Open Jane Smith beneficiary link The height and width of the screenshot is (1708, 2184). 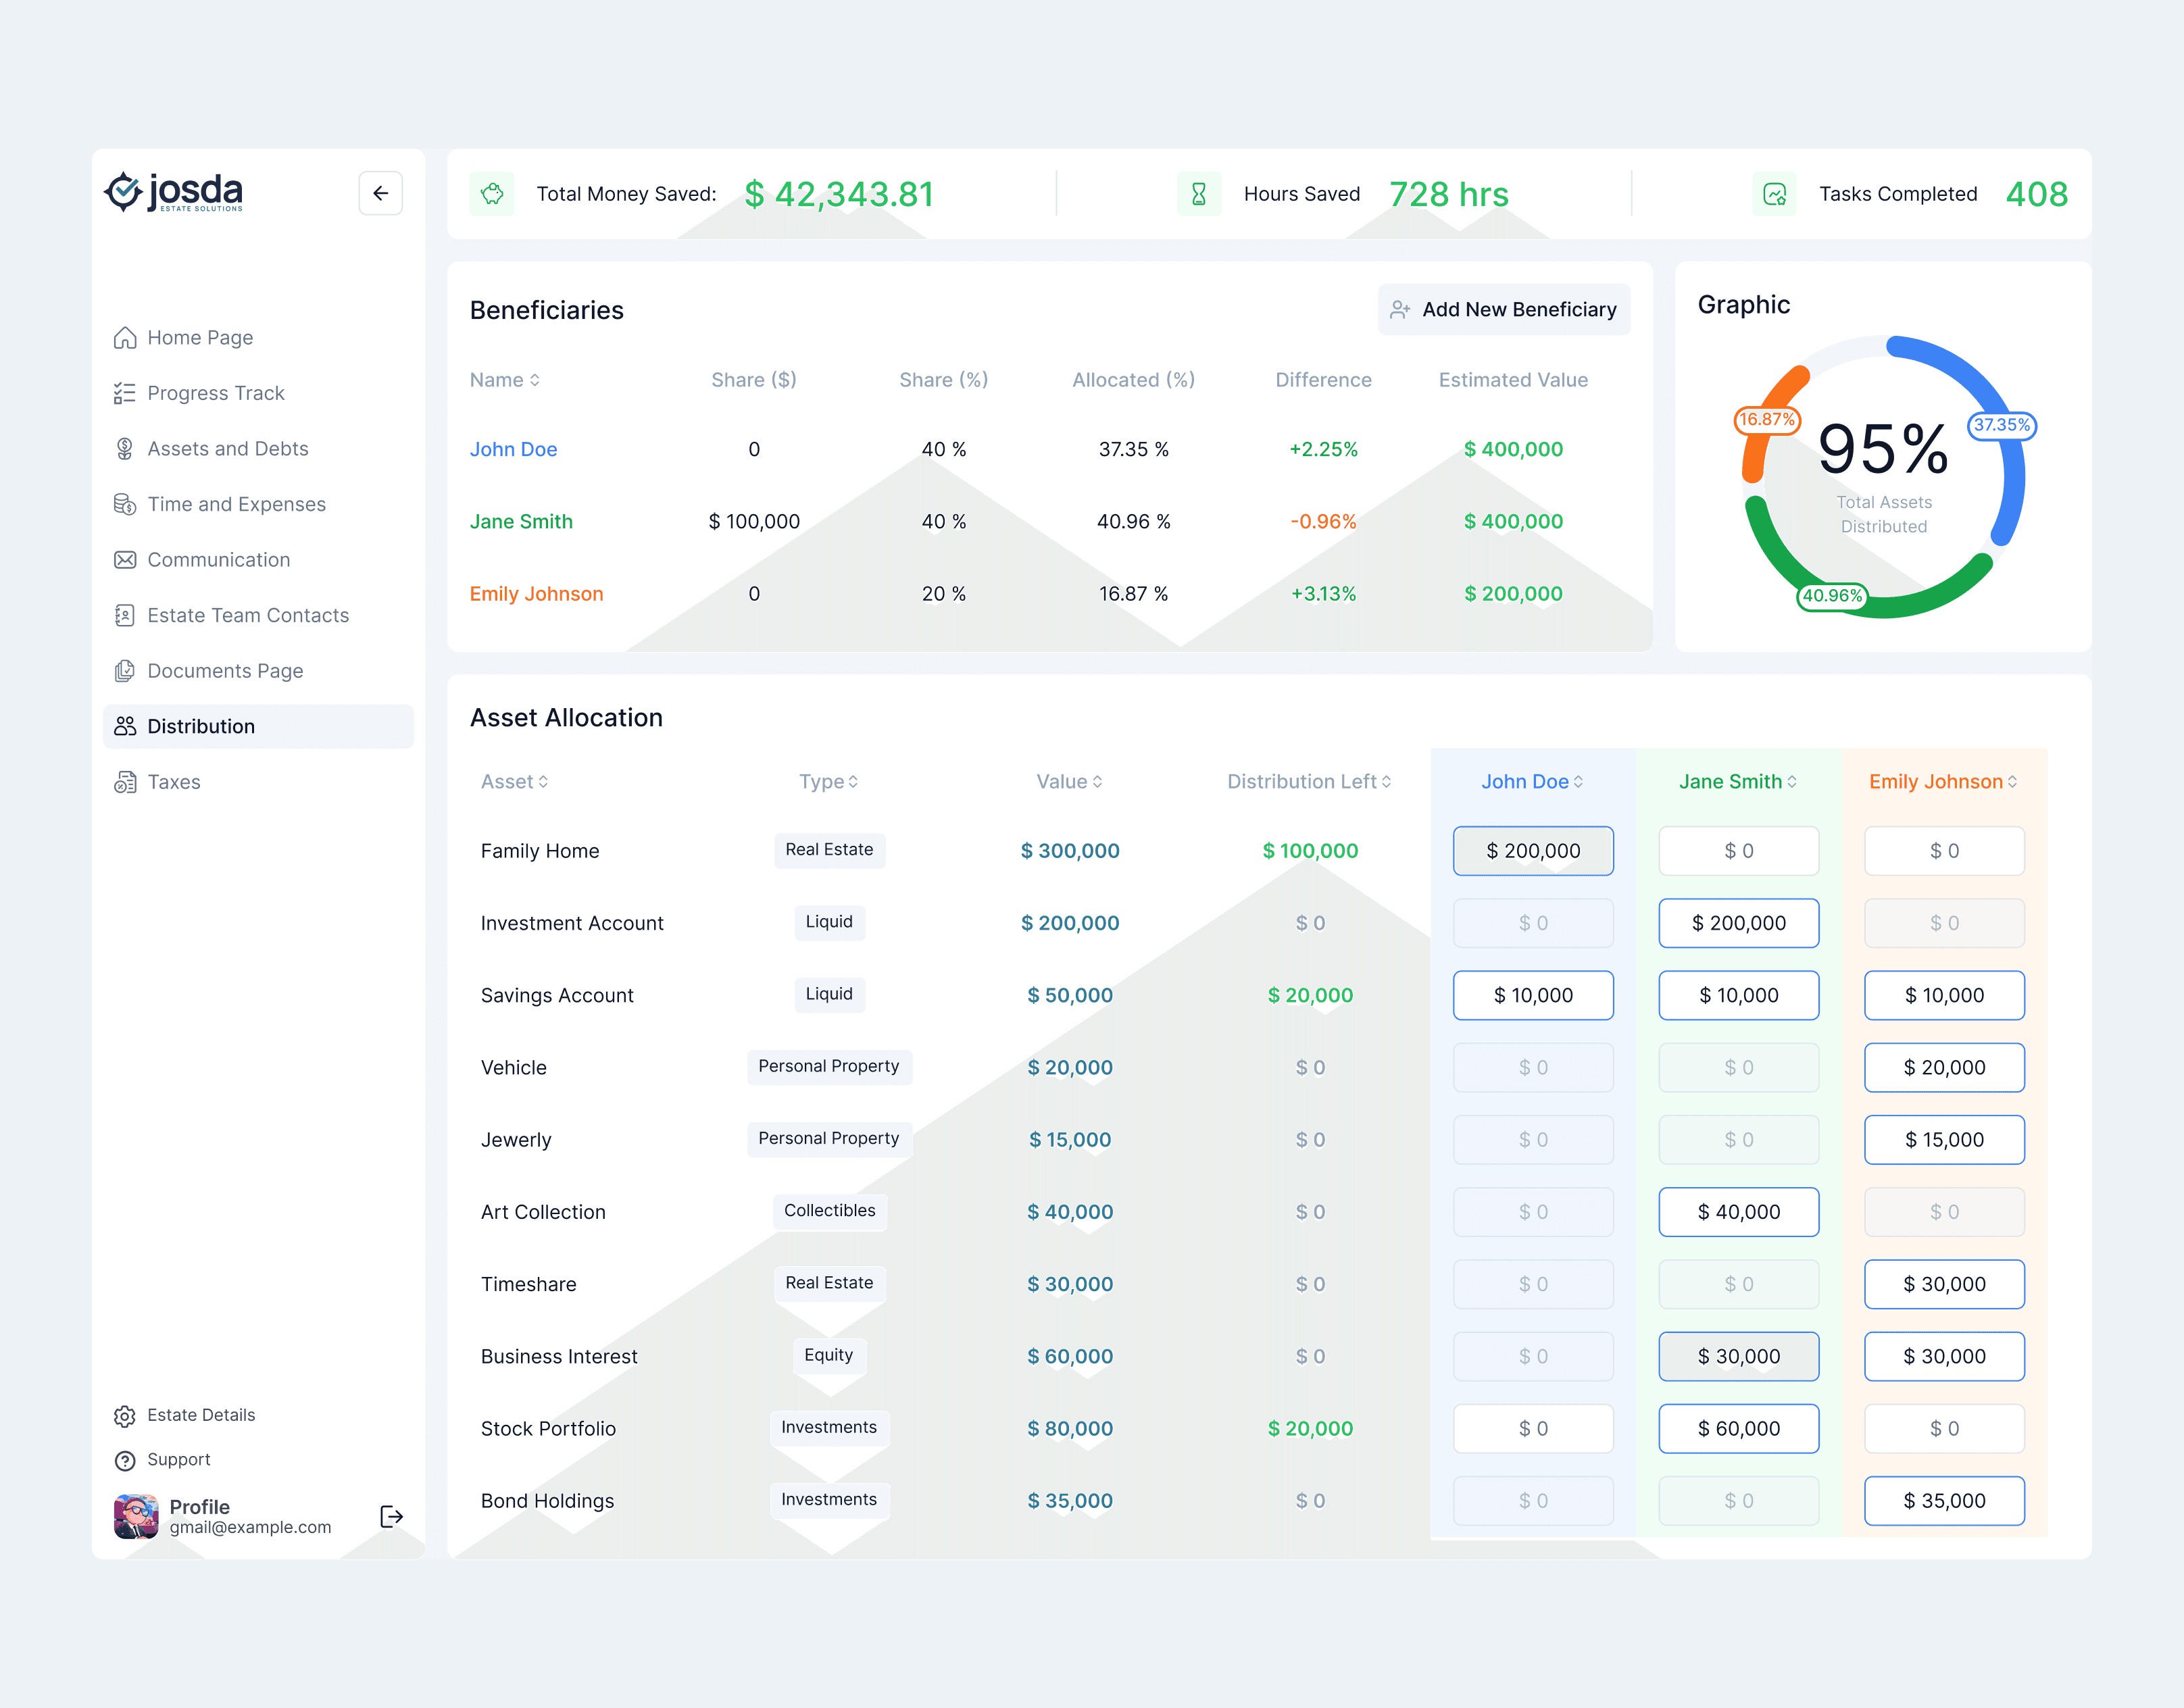521,521
